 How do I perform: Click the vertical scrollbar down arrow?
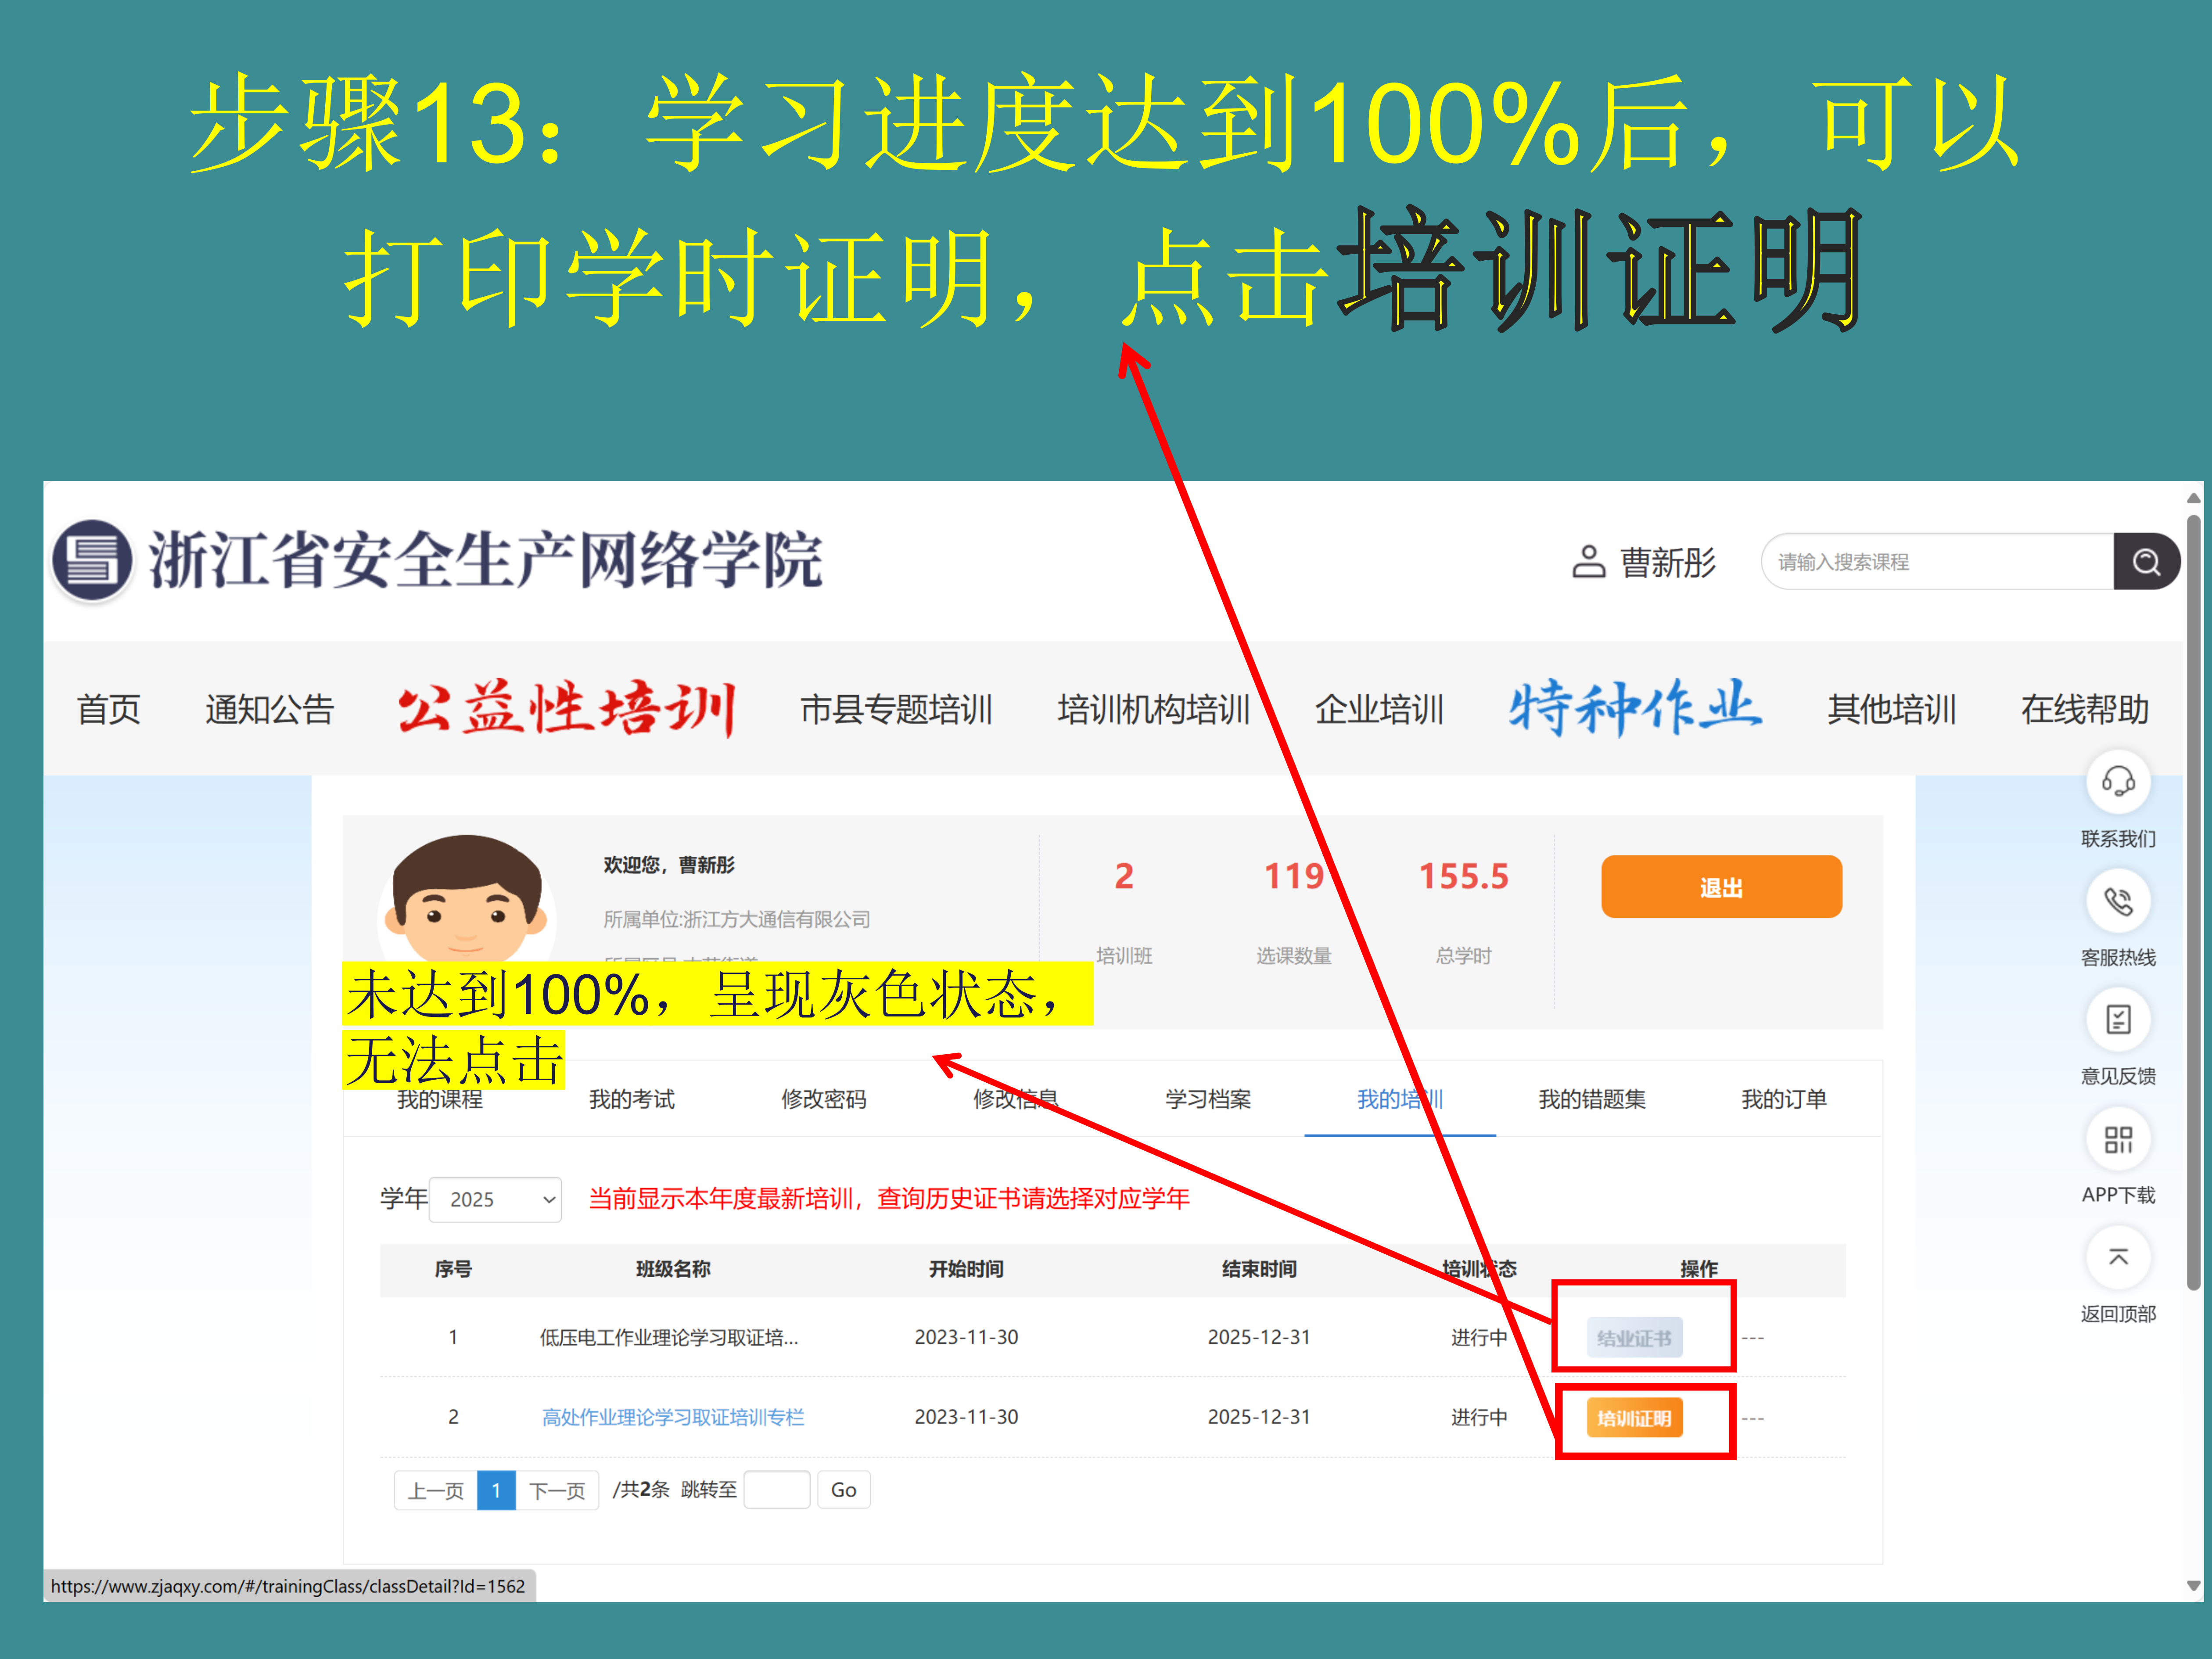click(2193, 1585)
